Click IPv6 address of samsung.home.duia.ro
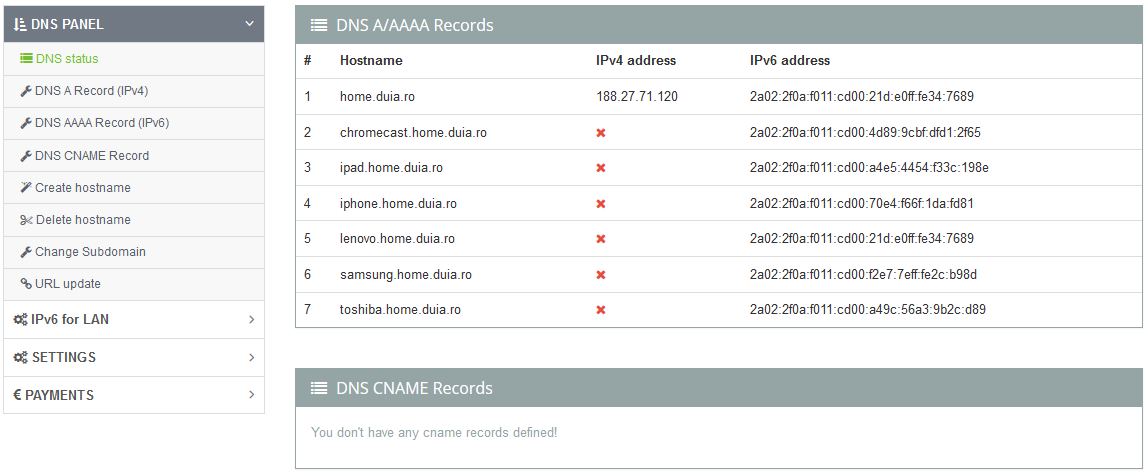The width and height of the screenshot is (1146, 472). pos(863,275)
